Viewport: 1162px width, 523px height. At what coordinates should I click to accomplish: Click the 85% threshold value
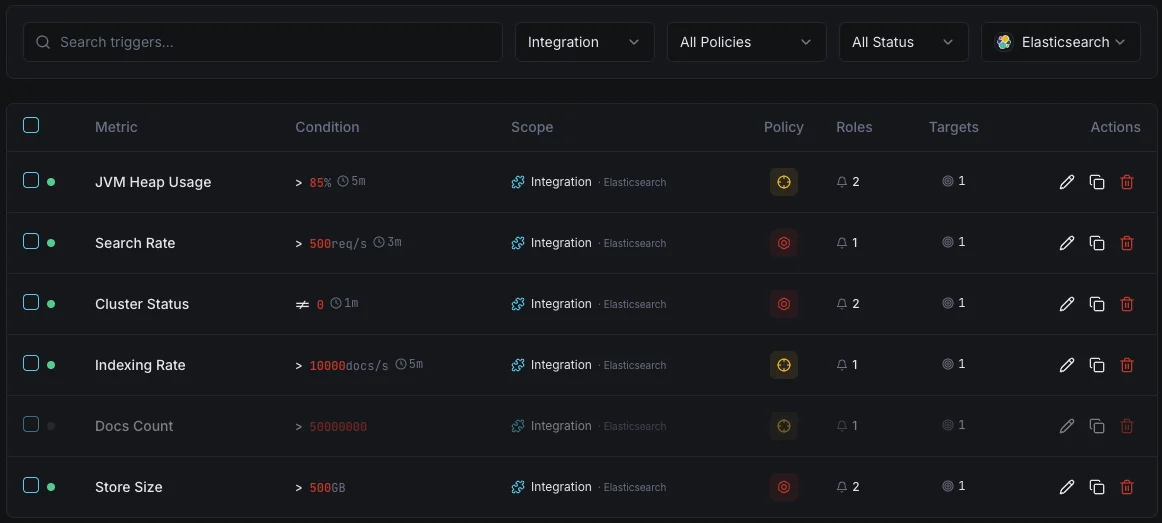(320, 183)
